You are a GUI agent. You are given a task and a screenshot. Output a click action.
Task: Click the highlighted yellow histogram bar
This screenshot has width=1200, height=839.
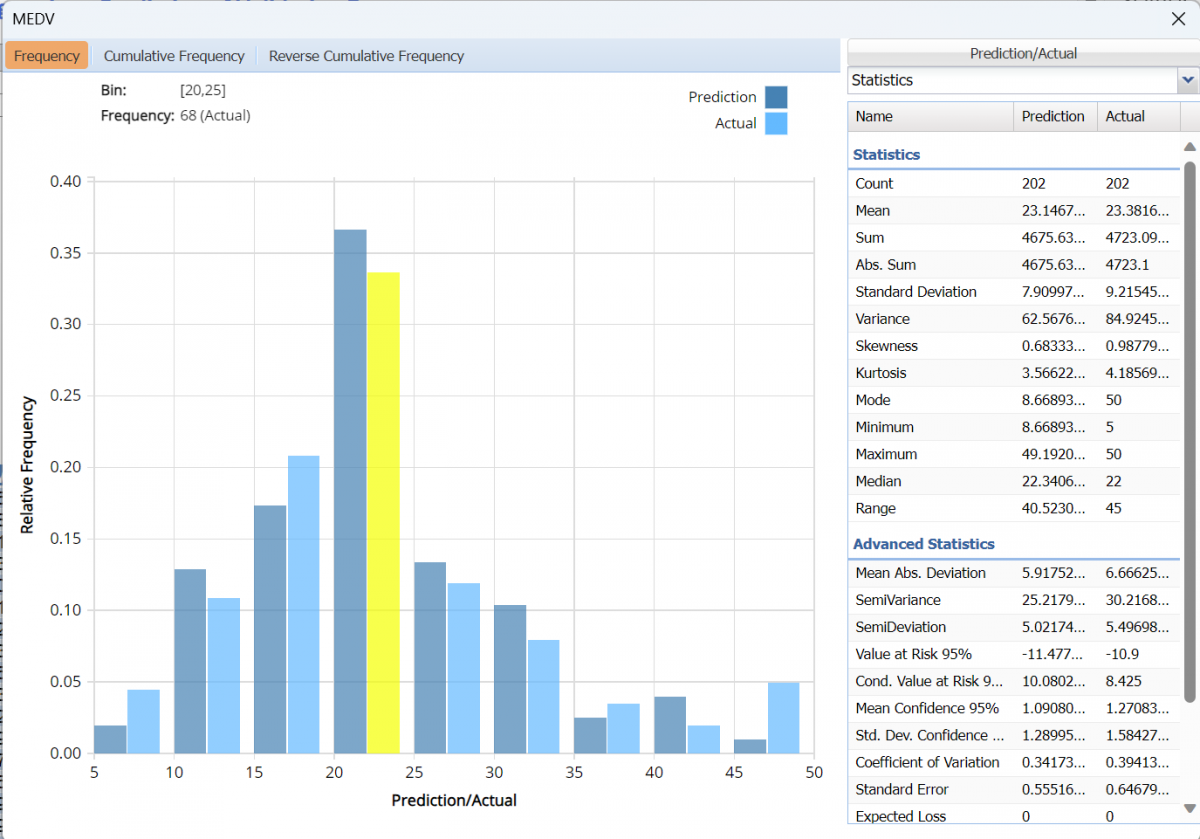click(383, 512)
